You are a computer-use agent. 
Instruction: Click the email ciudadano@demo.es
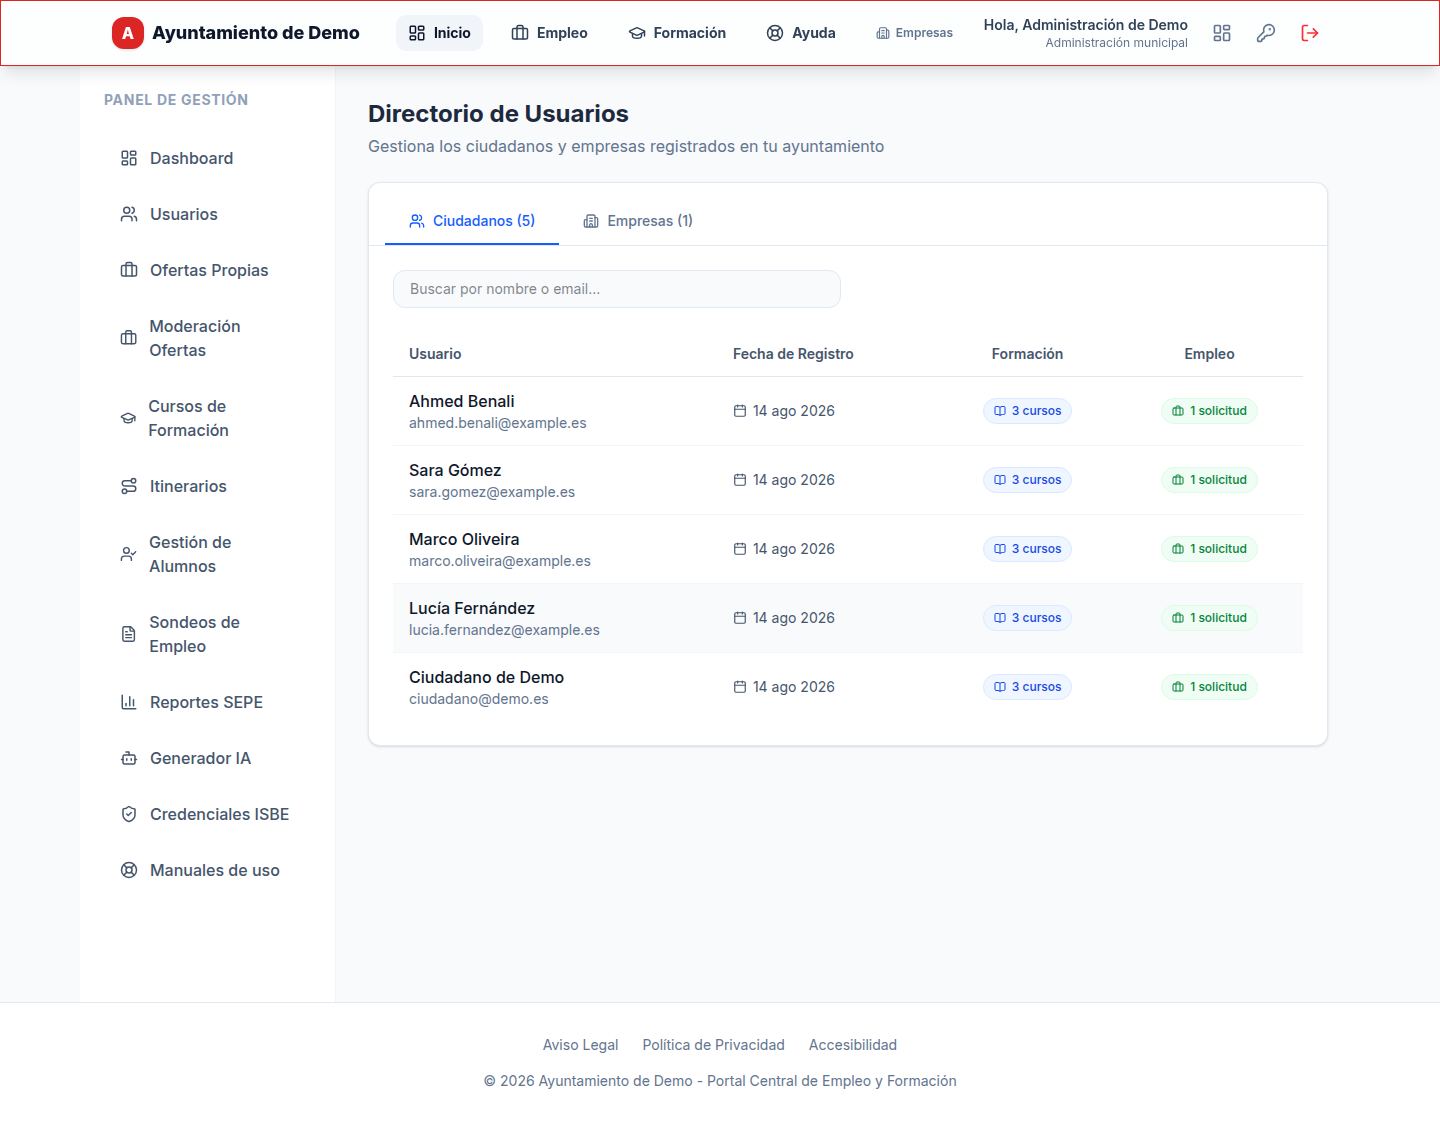[x=479, y=699]
